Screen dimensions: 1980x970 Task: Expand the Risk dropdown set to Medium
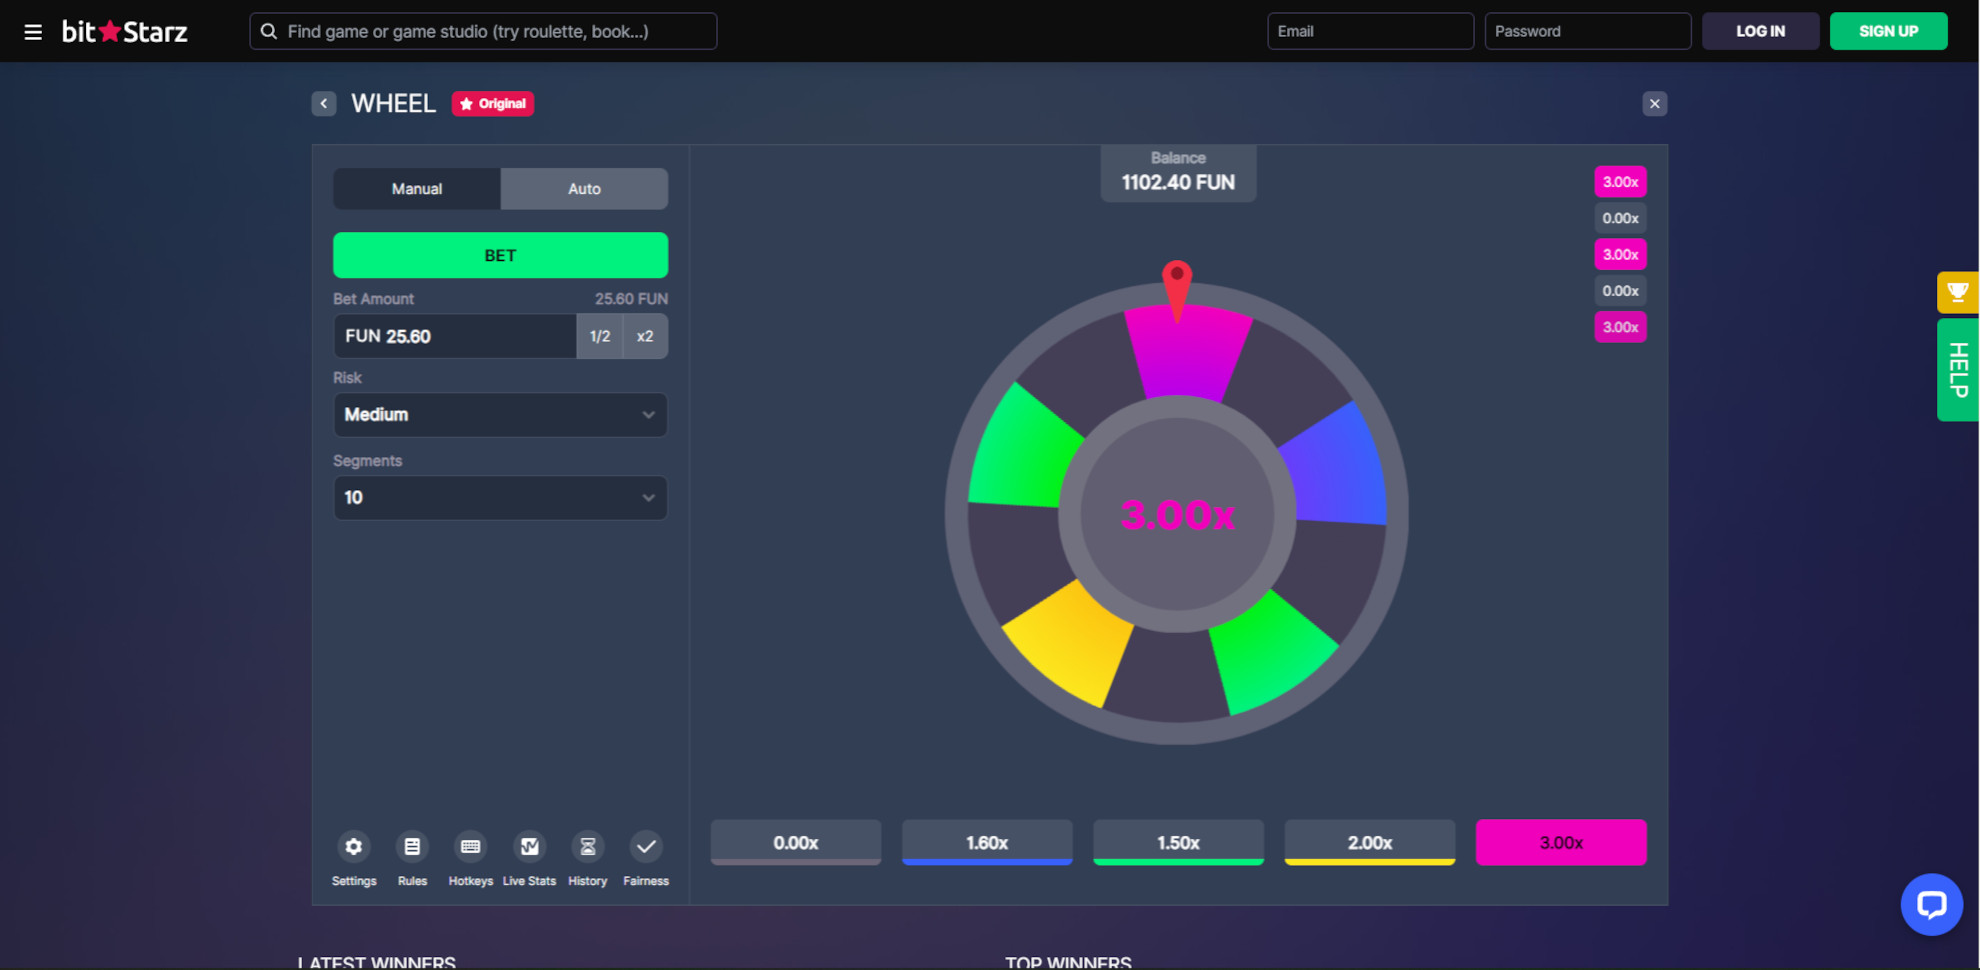(500, 415)
